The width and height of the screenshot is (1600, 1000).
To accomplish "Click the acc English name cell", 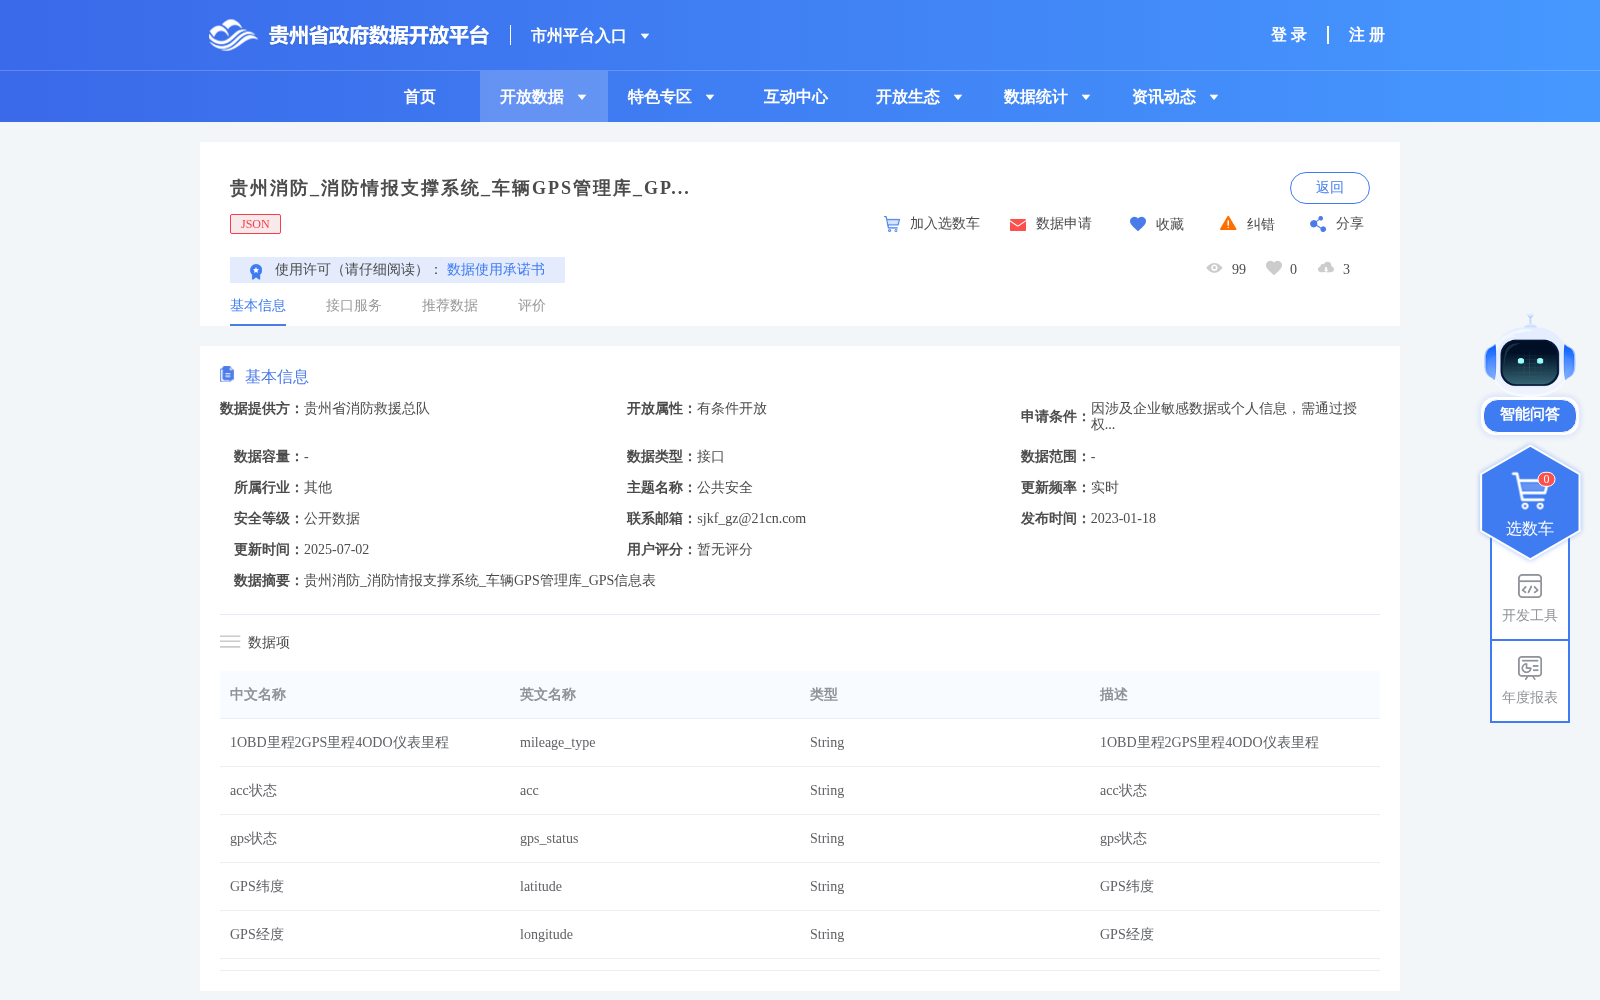I will click(529, 791).
